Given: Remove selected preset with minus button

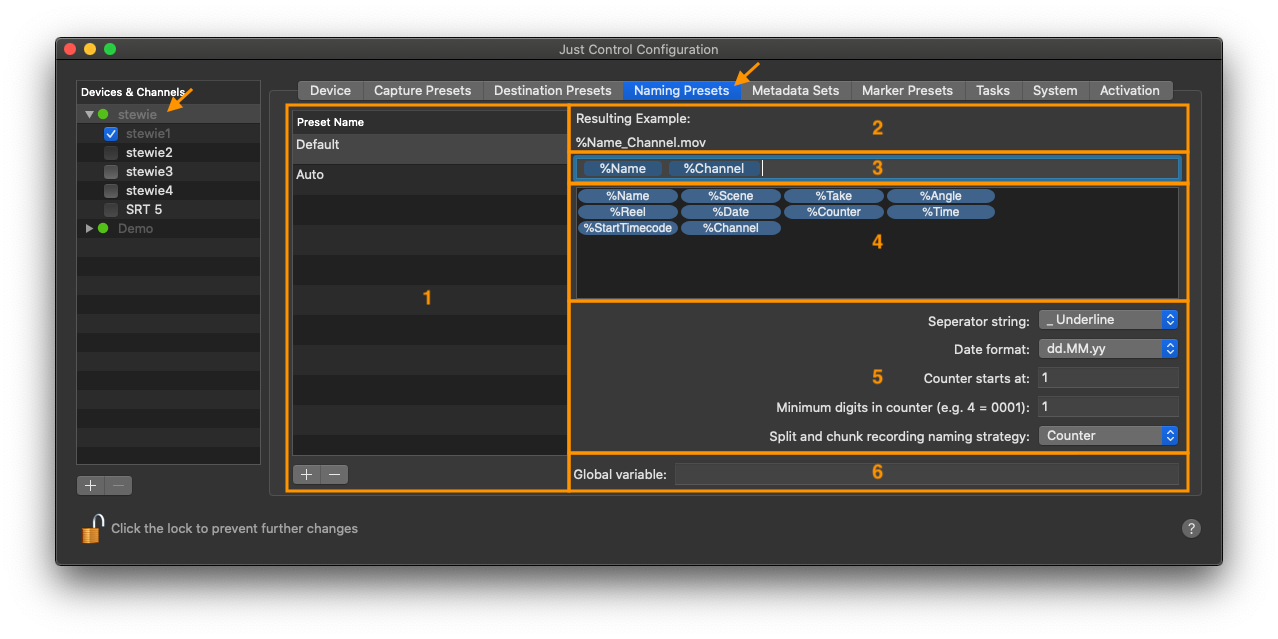Looking at the screenshot, I should tap(335, 474).
